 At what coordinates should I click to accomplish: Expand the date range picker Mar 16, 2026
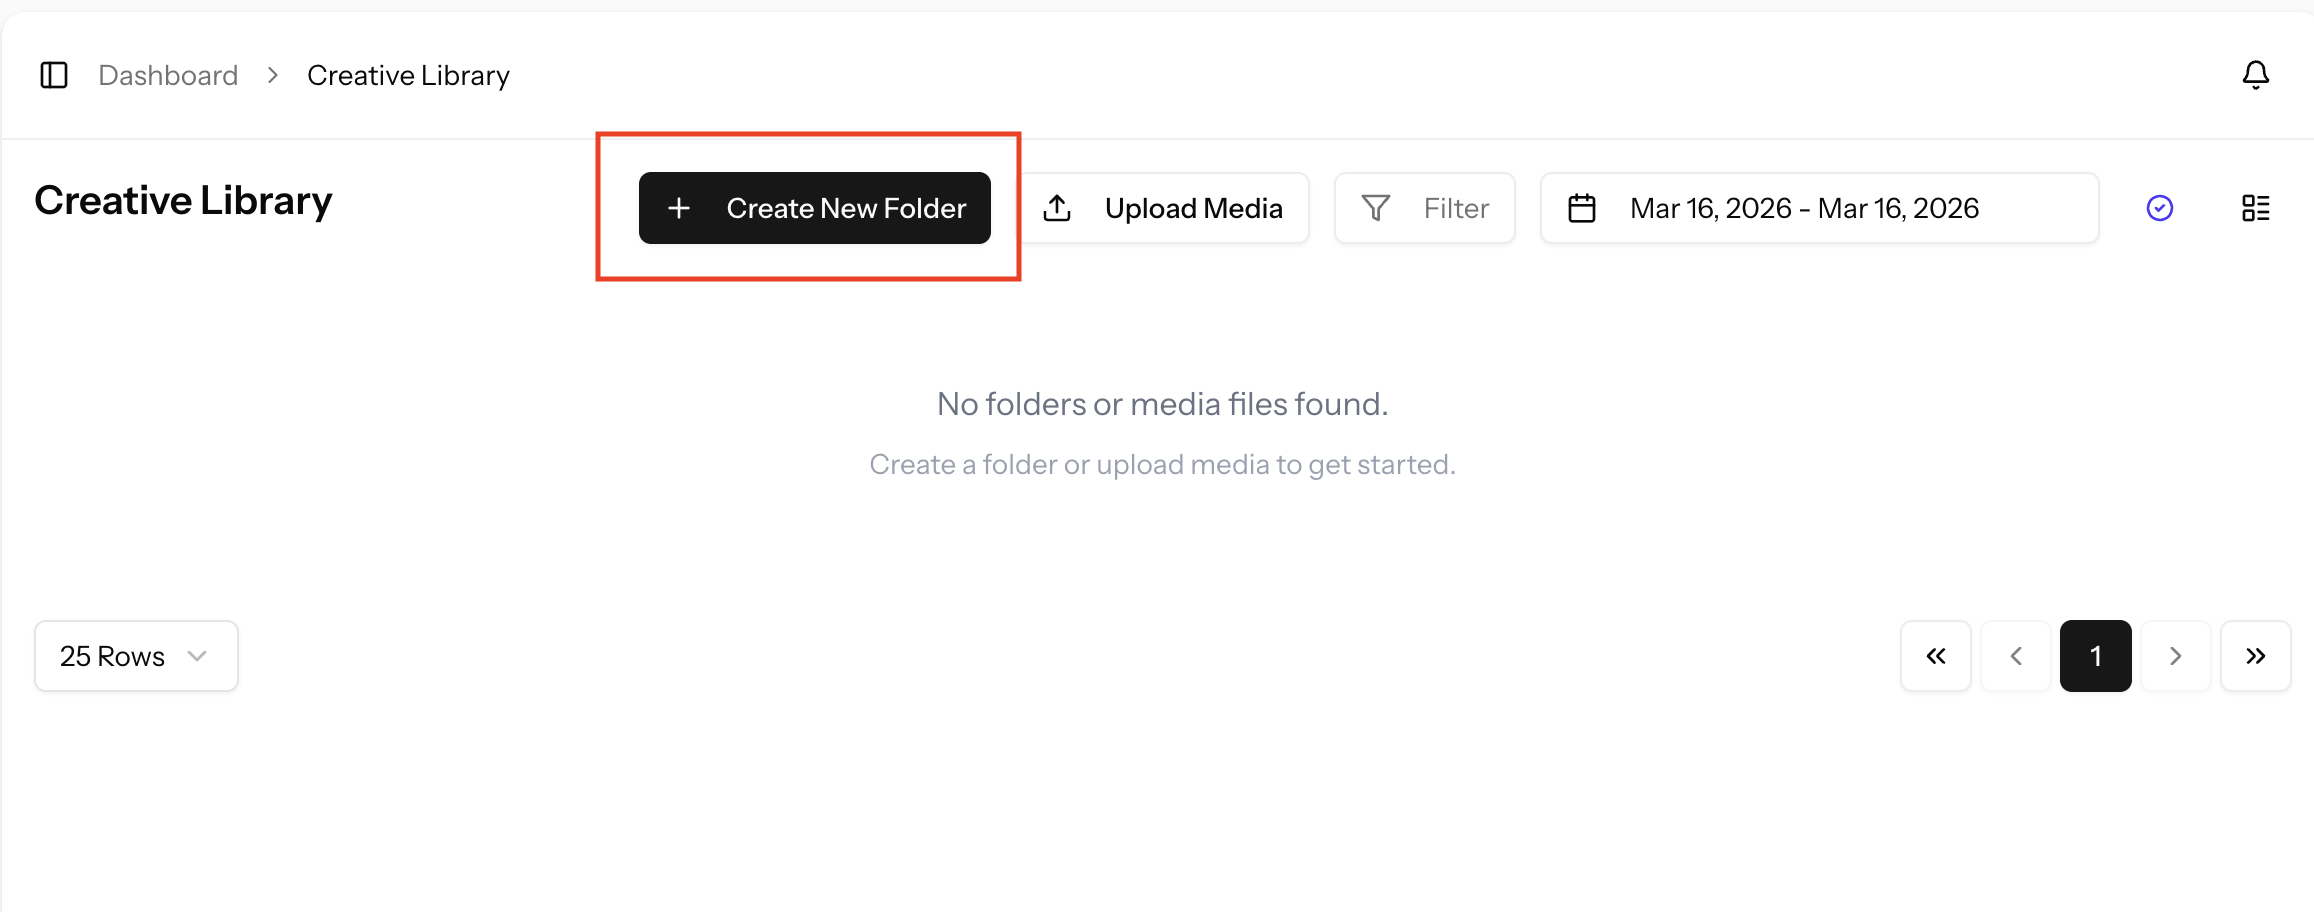[1818, 207]
